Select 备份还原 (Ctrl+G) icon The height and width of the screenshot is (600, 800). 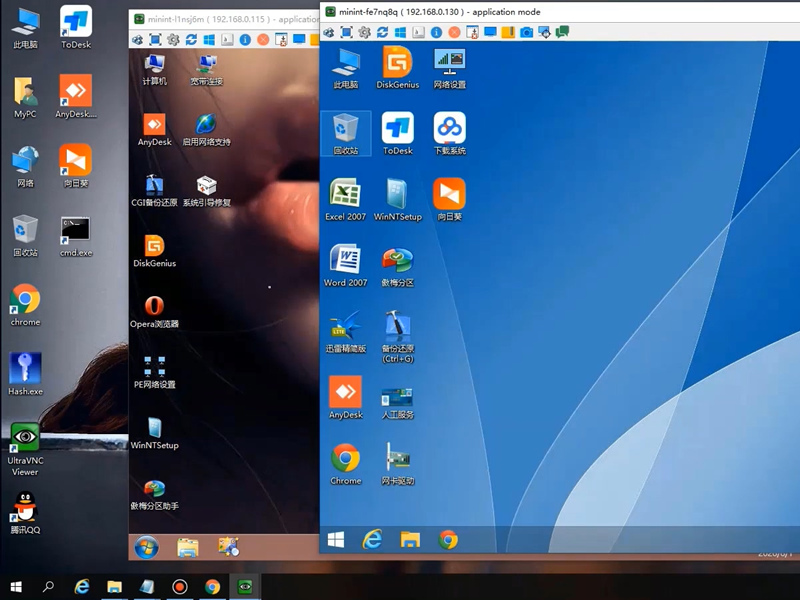(x=397, y=337)
